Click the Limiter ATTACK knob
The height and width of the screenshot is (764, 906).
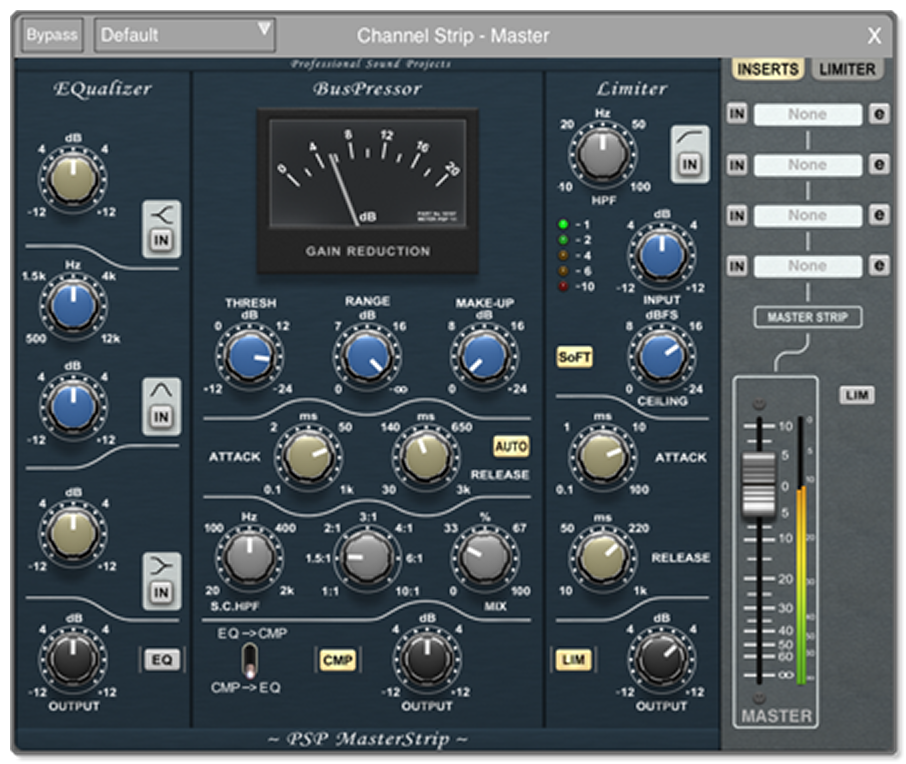[602, 458]
